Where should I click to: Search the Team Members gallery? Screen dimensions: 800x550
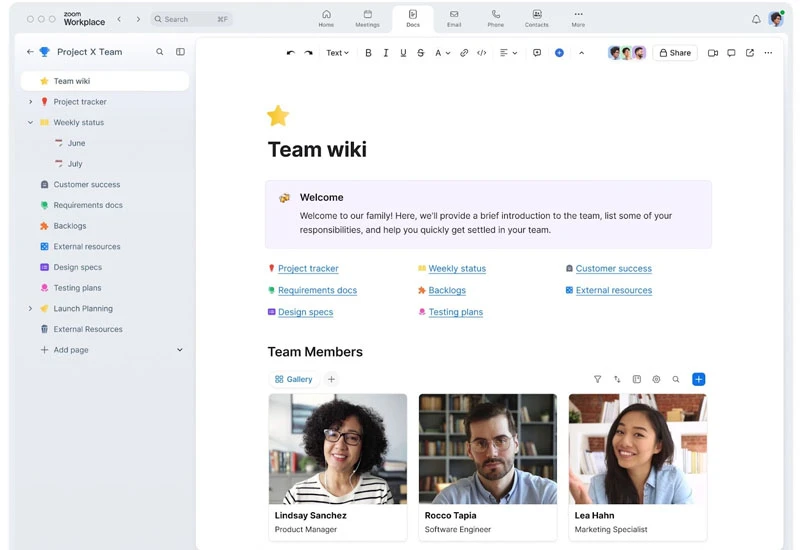pyautogui.click(x=676, y=380)
